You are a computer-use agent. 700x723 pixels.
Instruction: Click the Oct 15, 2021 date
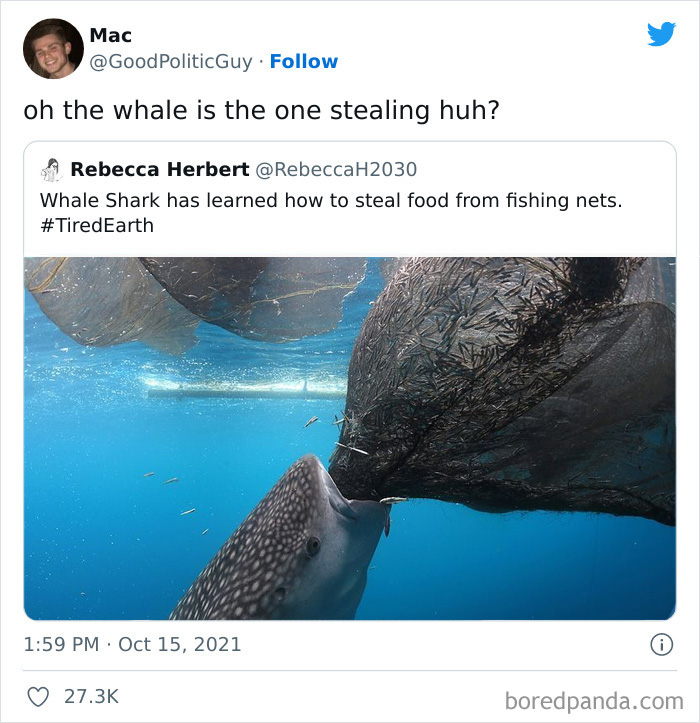pyautogui.click(x=180, y=644)
